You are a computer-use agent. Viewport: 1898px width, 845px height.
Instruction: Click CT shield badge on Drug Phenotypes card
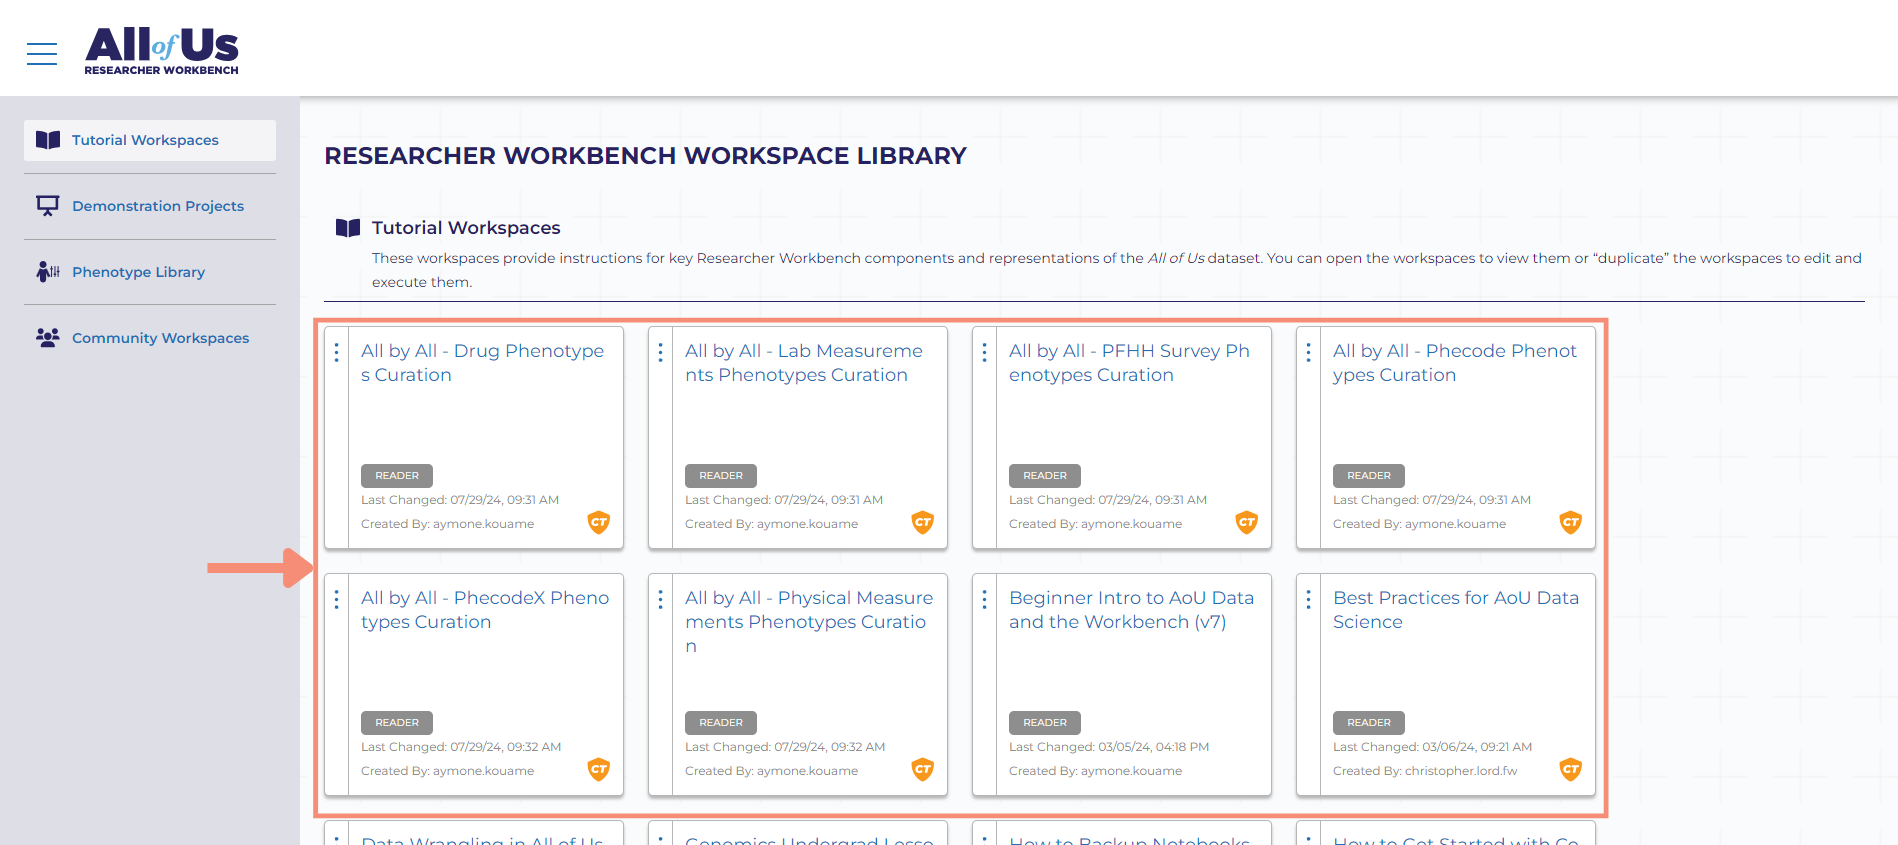tap(599, 522)
